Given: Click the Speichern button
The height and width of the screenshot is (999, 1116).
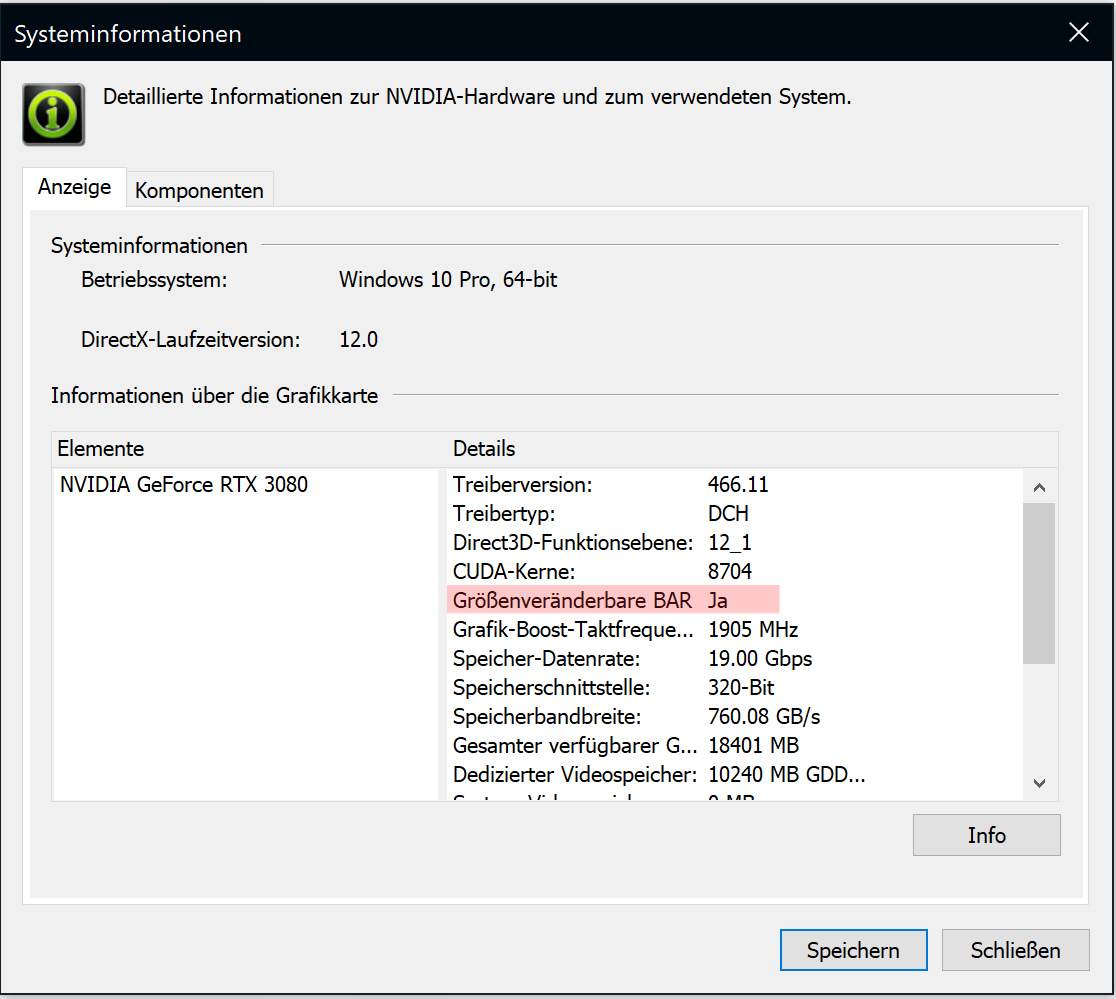Looking at the screenshot, I should (853, 950).
